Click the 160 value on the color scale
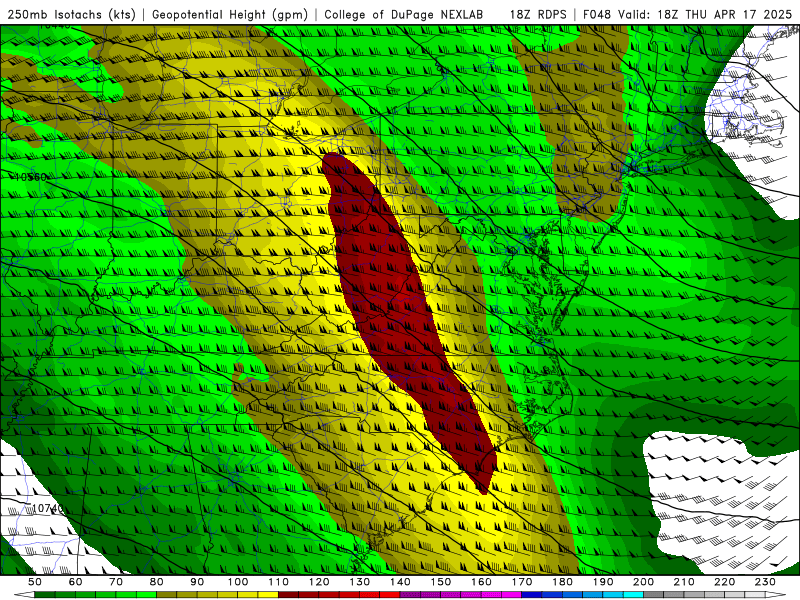Viewport: 800px width, 600px height. 481,582
